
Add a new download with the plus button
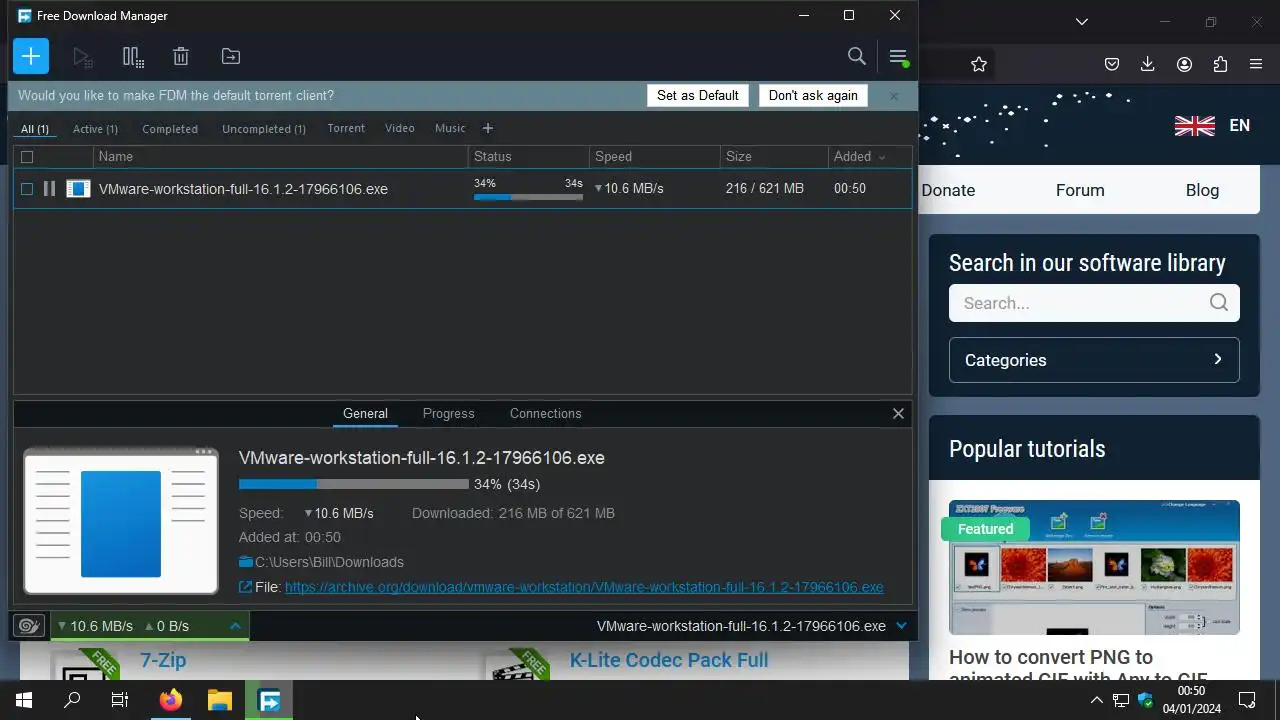tap(31, 56)
